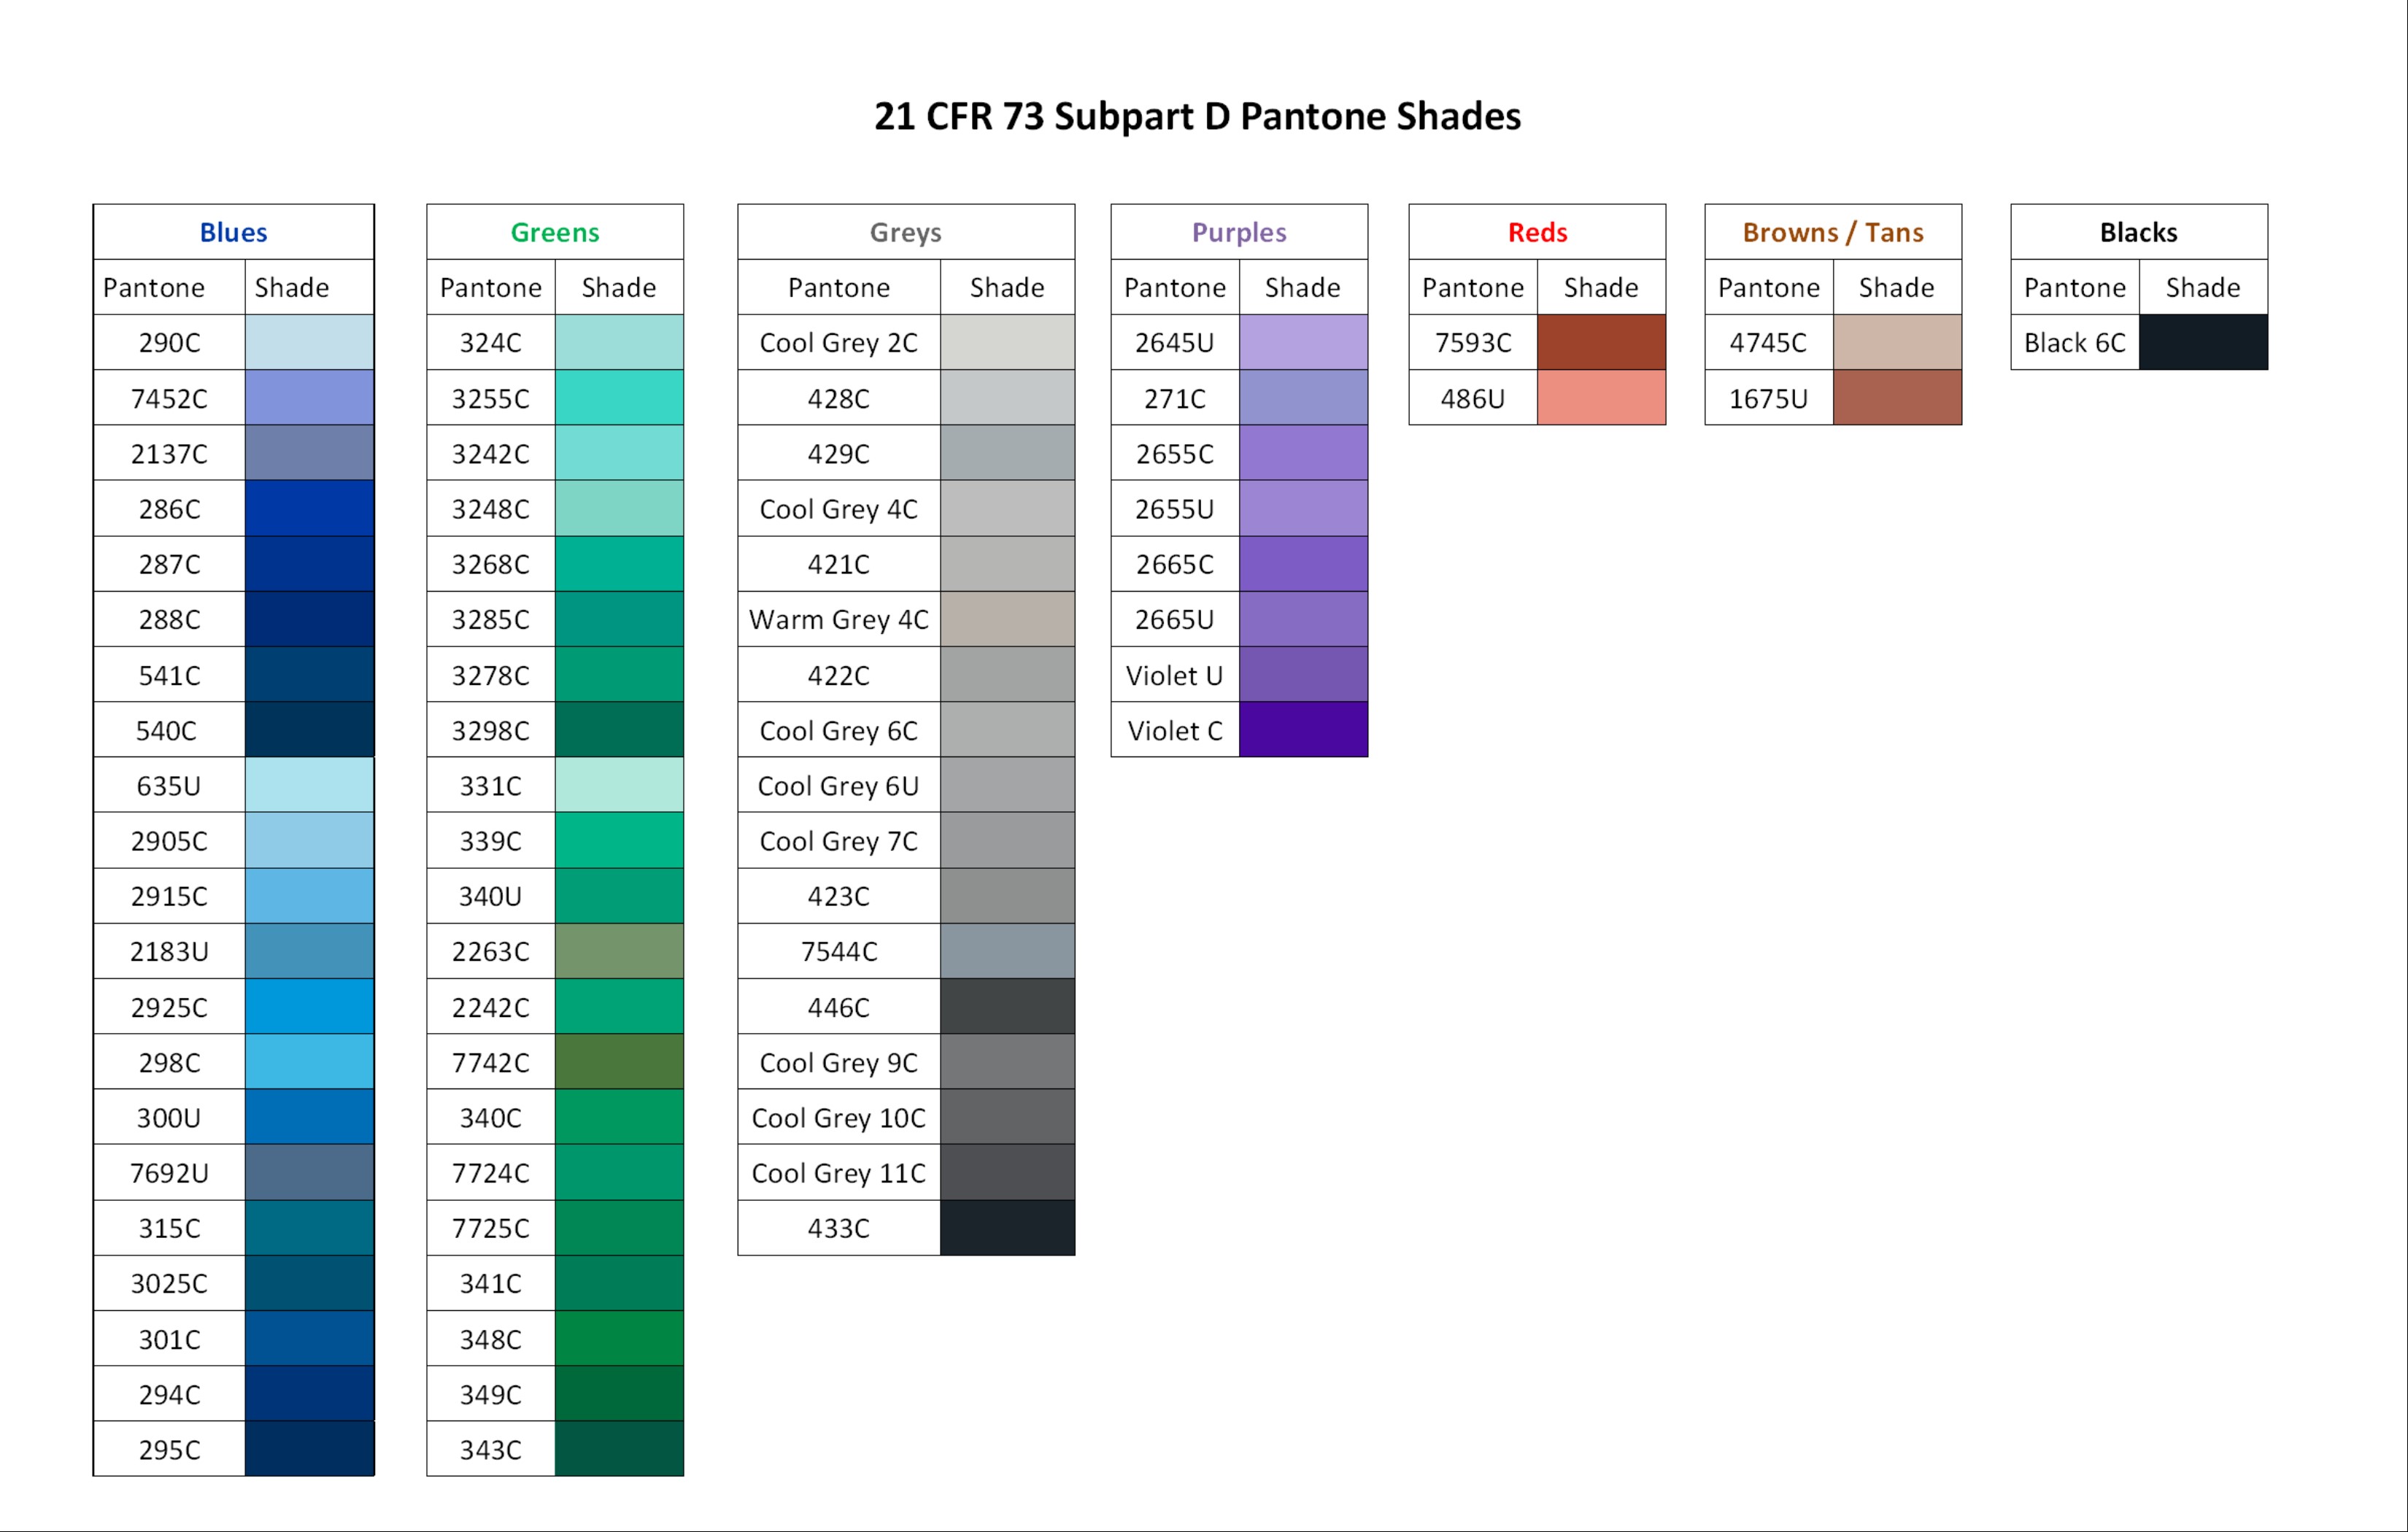Select the 486U salmon swatch
Screen dimensions: 2408x1532
pos(1601,398)
